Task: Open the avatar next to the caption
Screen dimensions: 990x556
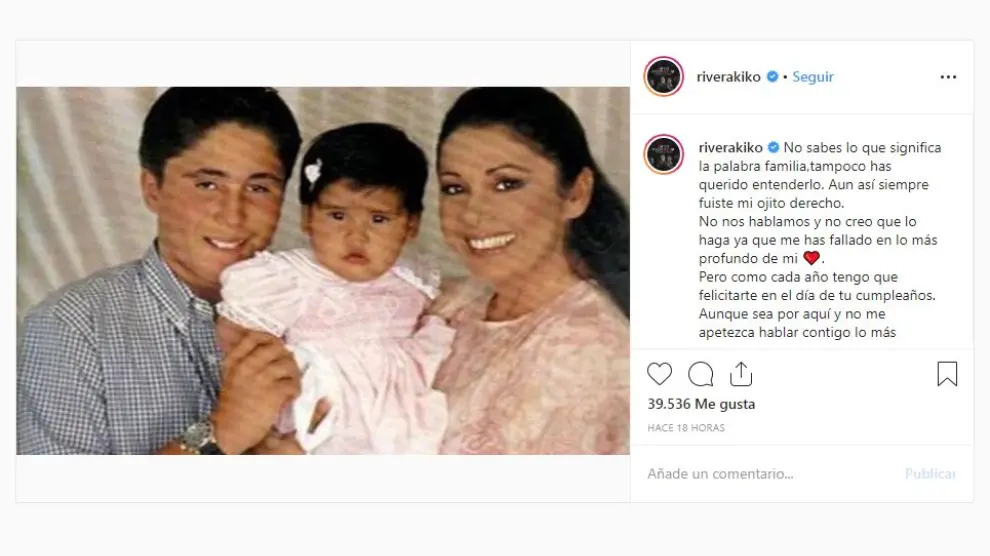Action: point(664,154)
